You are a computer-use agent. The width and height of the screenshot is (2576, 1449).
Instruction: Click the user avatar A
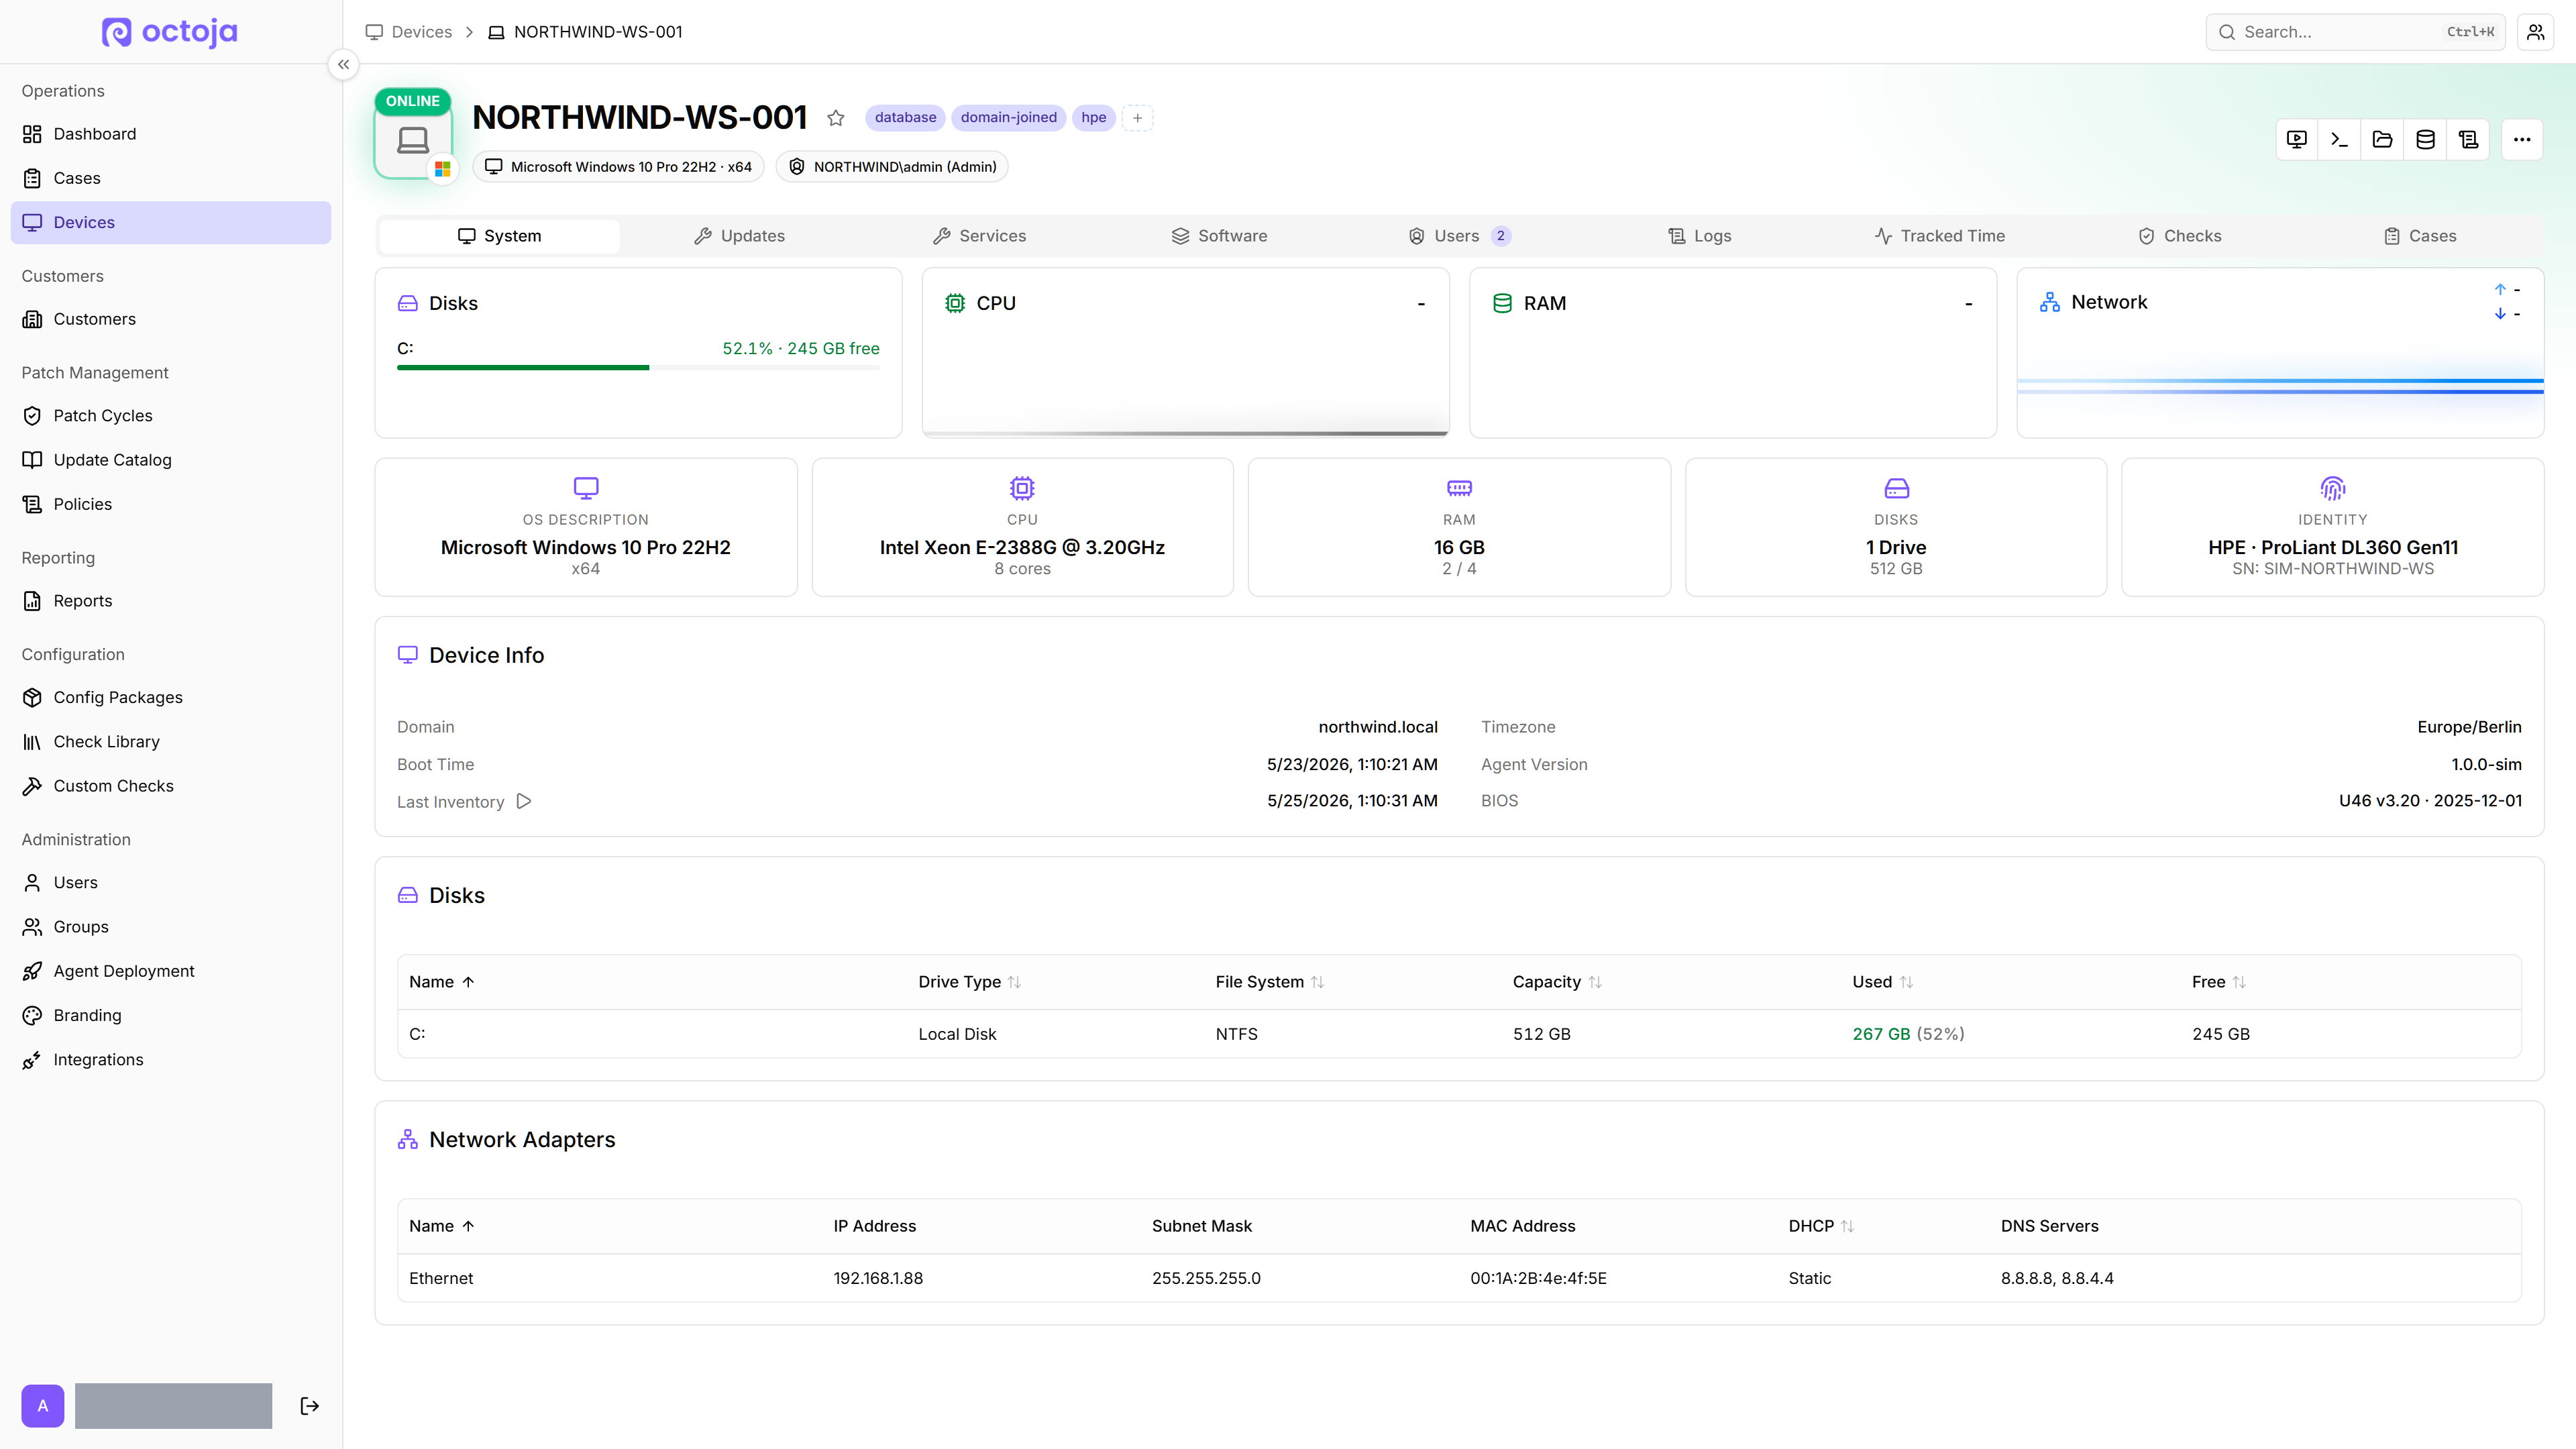click(43, 1406)
